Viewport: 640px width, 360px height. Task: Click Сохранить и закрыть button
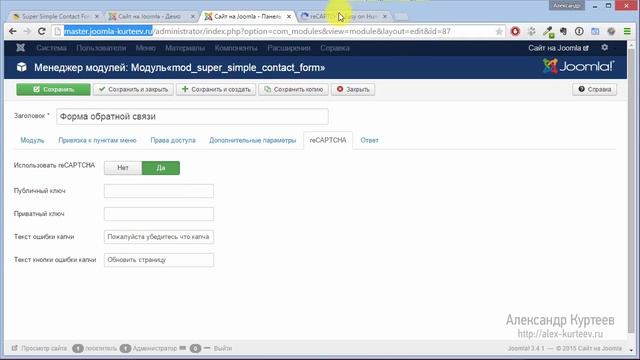tap(133, 89)
